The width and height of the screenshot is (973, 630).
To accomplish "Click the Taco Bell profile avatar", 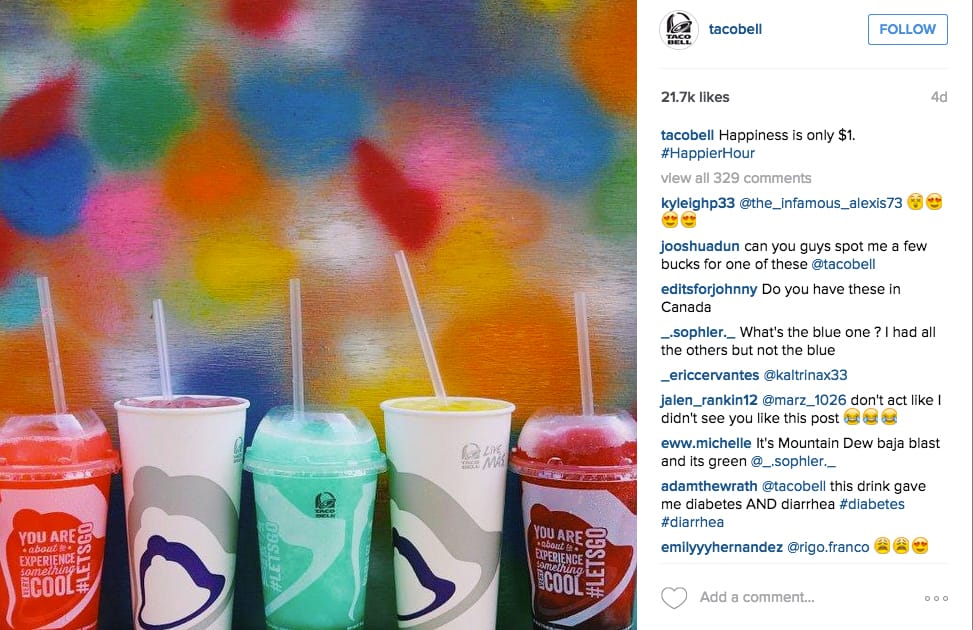I will click(679, 29).
